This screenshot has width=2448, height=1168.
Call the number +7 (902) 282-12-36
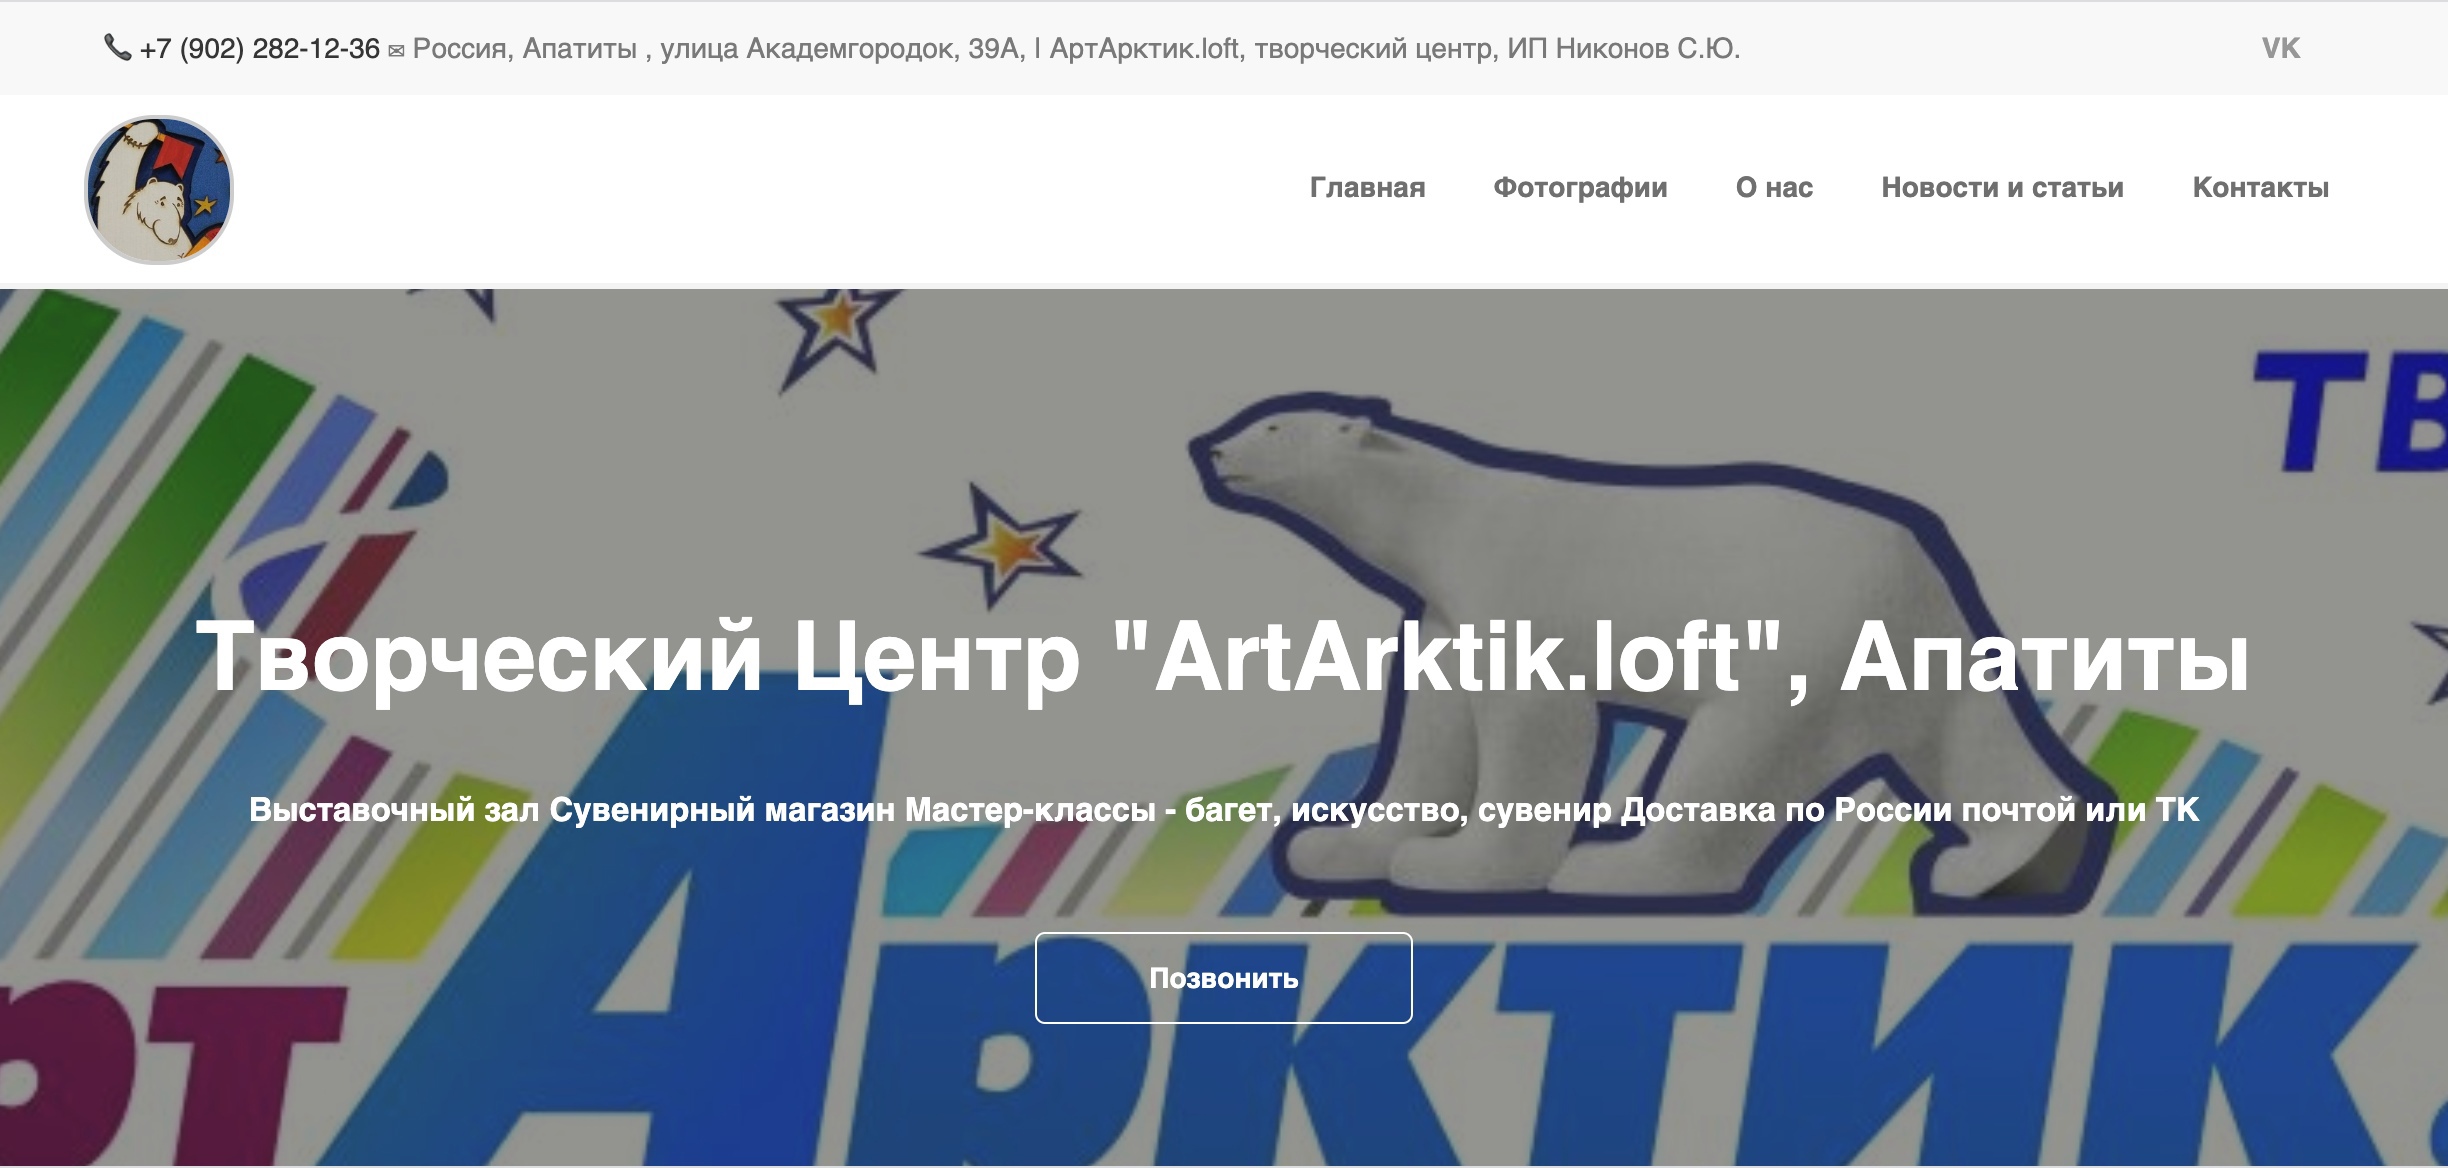[x=260, y=49]
